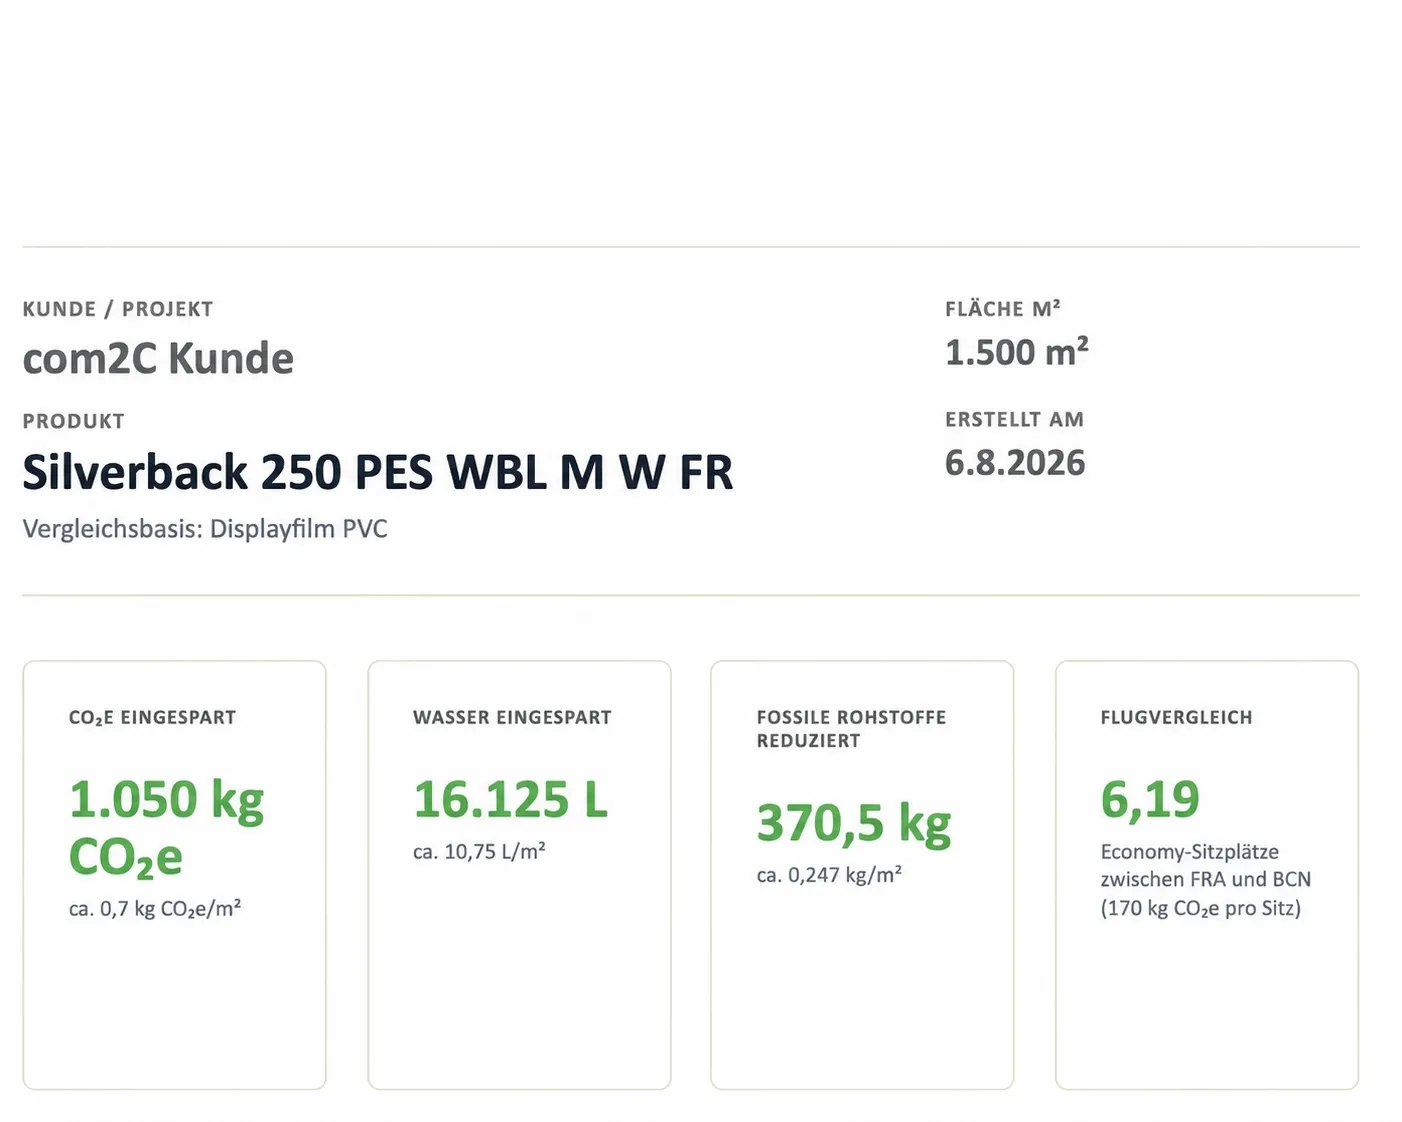1402x1122 pixels.
Task: Select the date '6.8.2026'
Action: pyautogui.click(x=1015, y=463)
